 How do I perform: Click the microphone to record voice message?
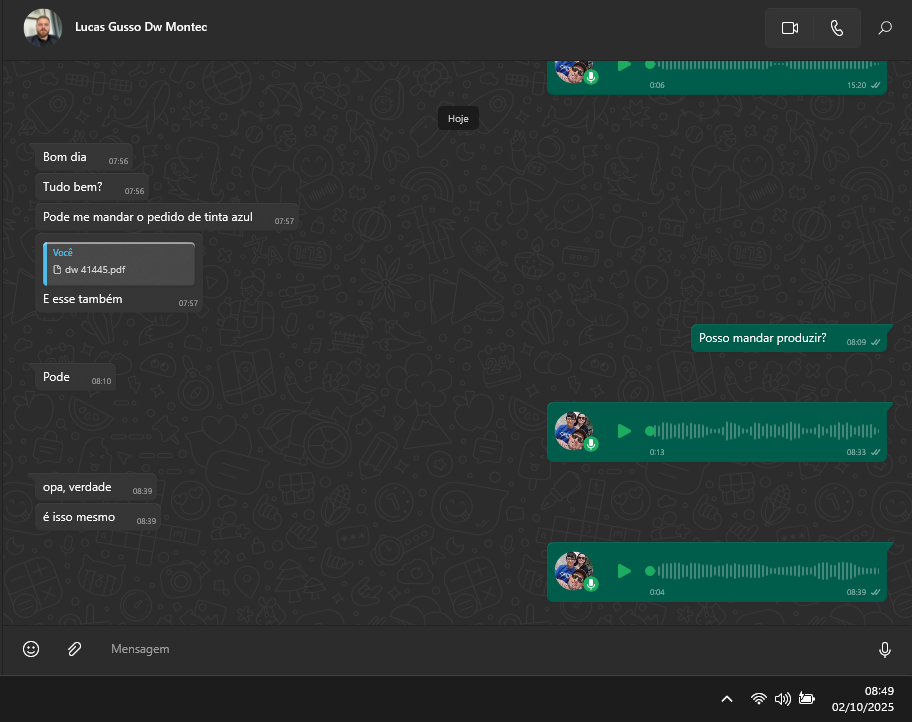[884, 650]
